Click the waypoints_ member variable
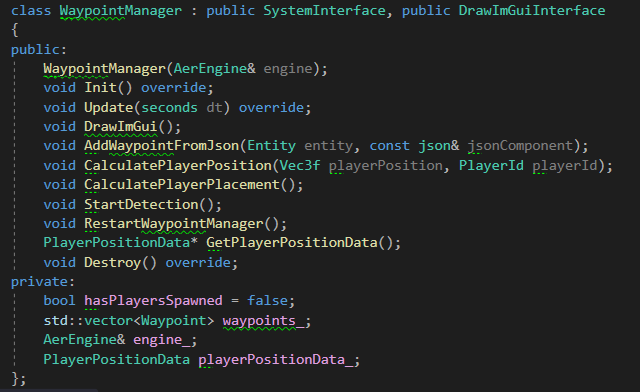640x392 pixels. coord(263,321)
